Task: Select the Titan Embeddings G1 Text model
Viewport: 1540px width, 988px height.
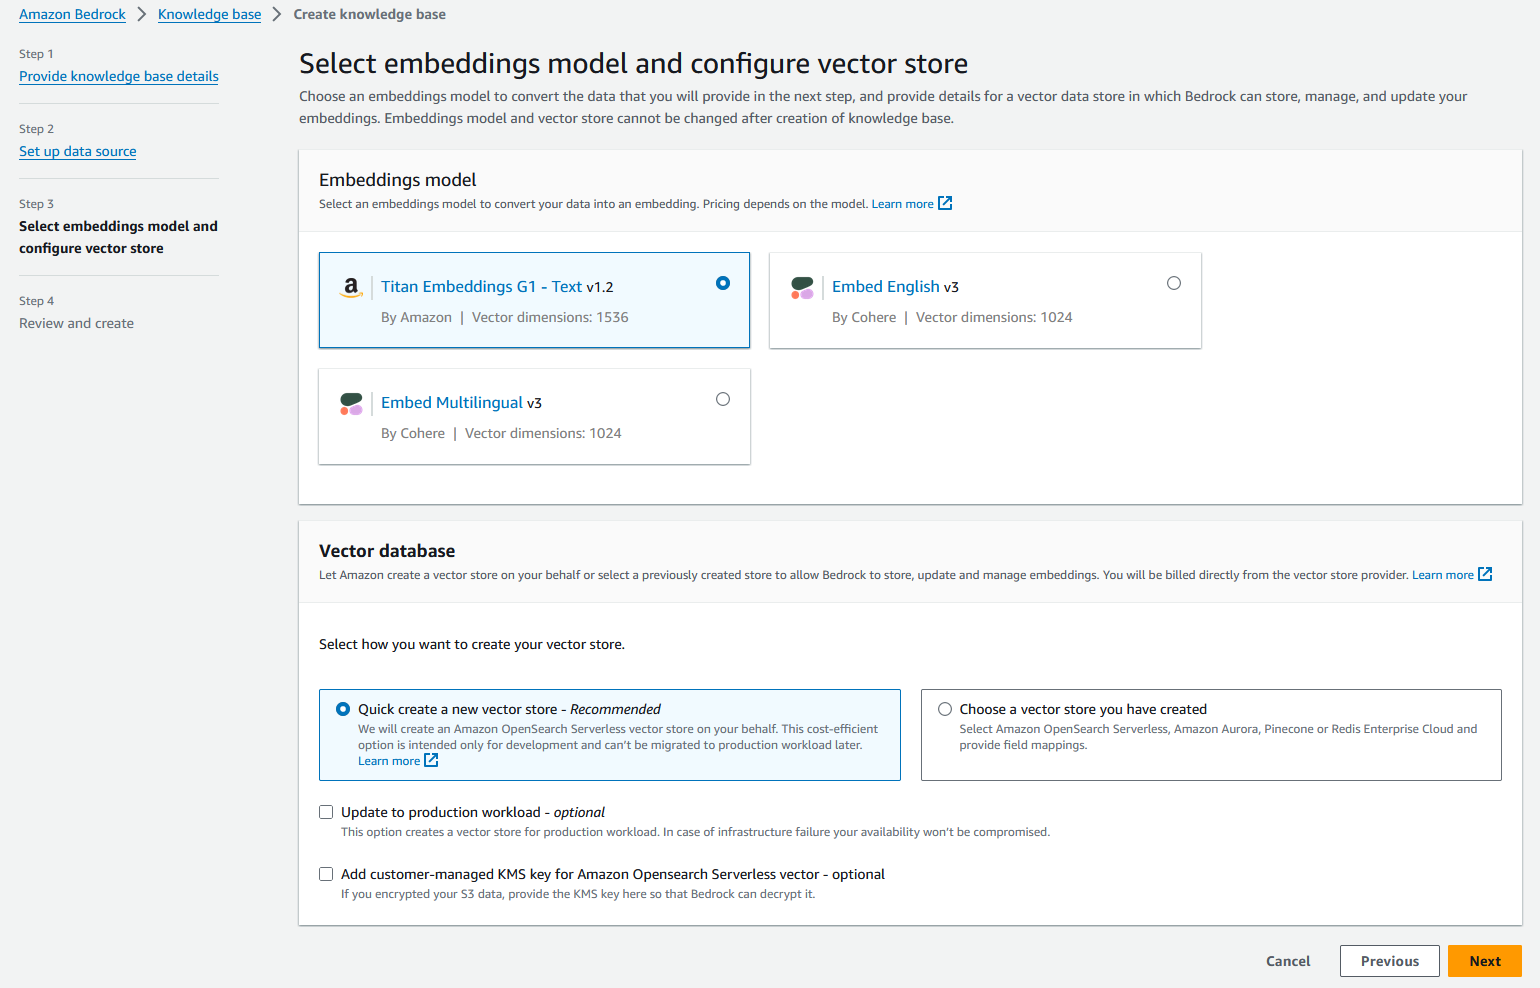Action: (723, 283)
